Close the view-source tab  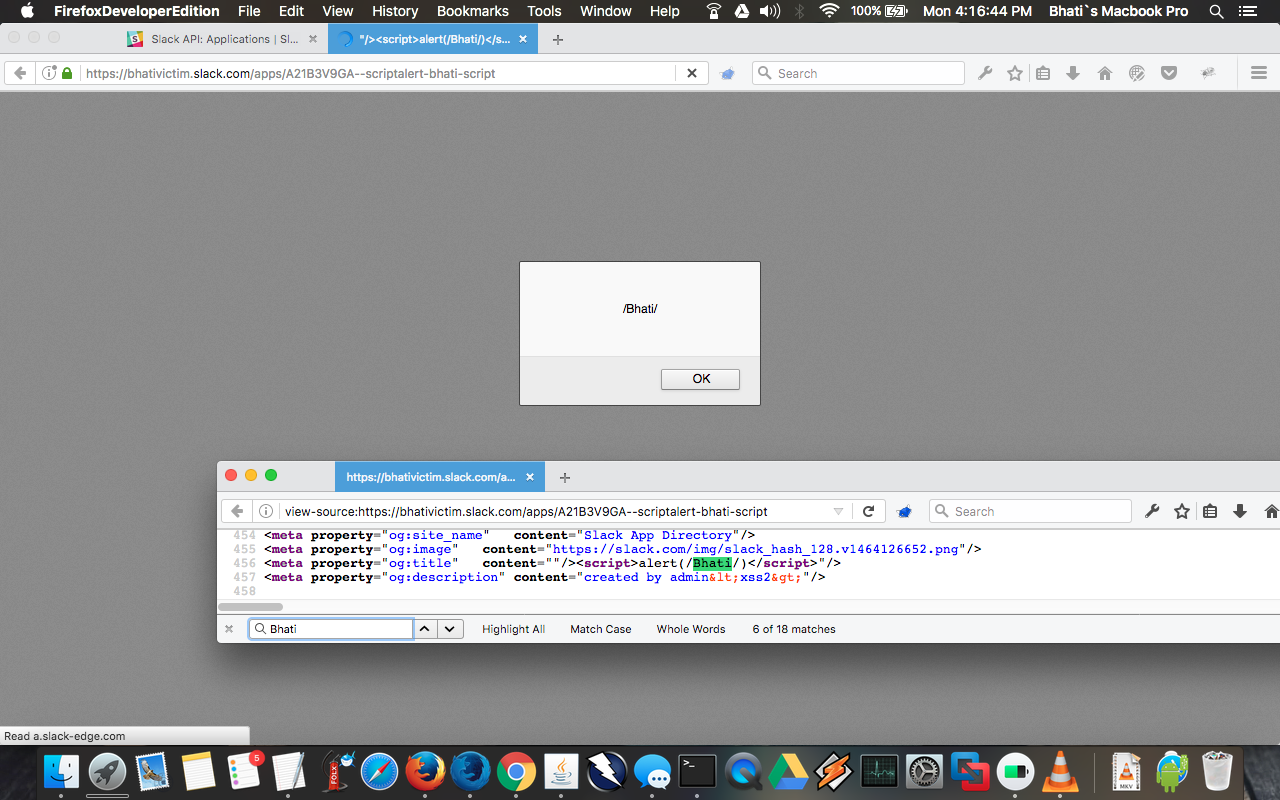pos(530,477)
